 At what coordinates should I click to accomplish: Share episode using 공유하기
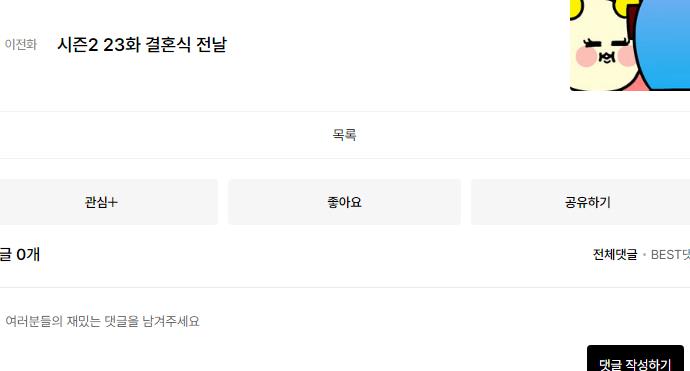[x=580, y=202]
